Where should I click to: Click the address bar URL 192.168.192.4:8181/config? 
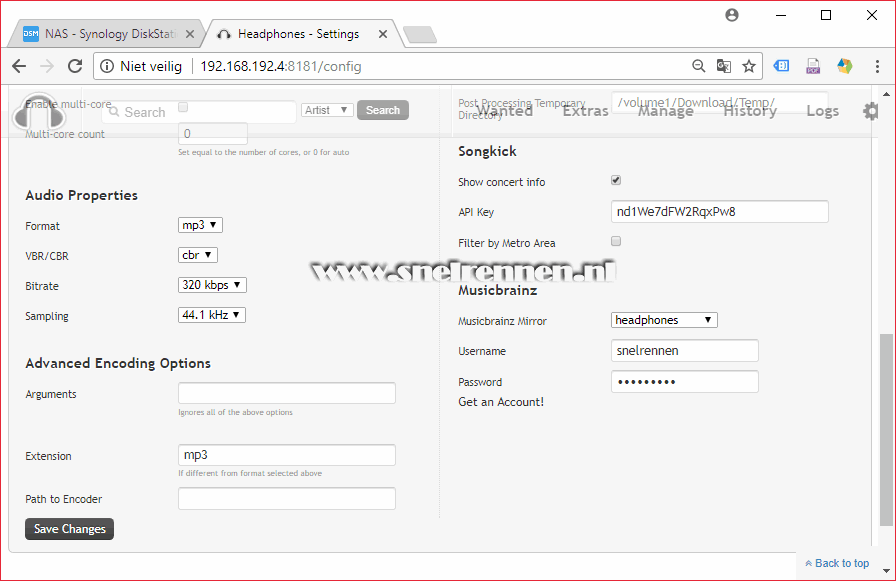point(281,66)
